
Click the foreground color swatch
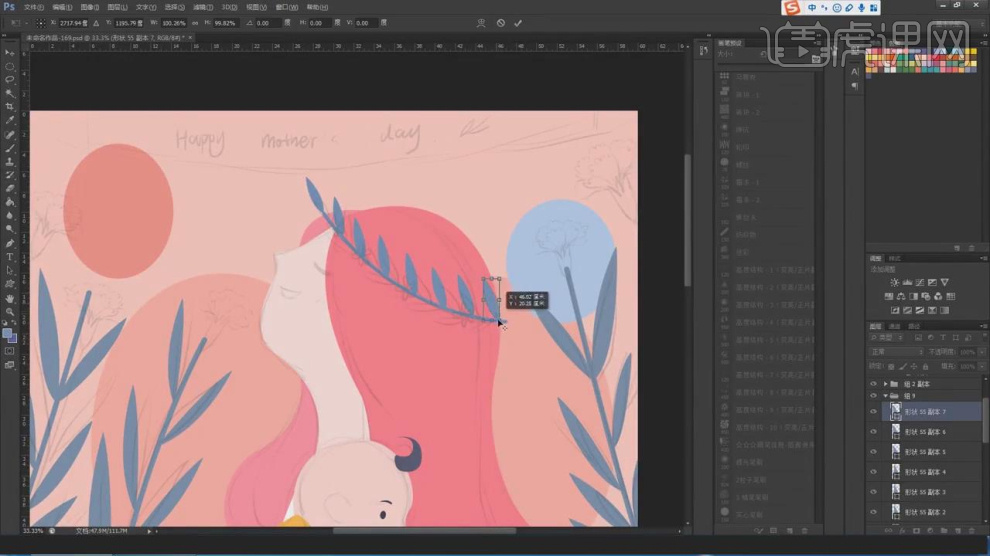(x=8, y=333)
